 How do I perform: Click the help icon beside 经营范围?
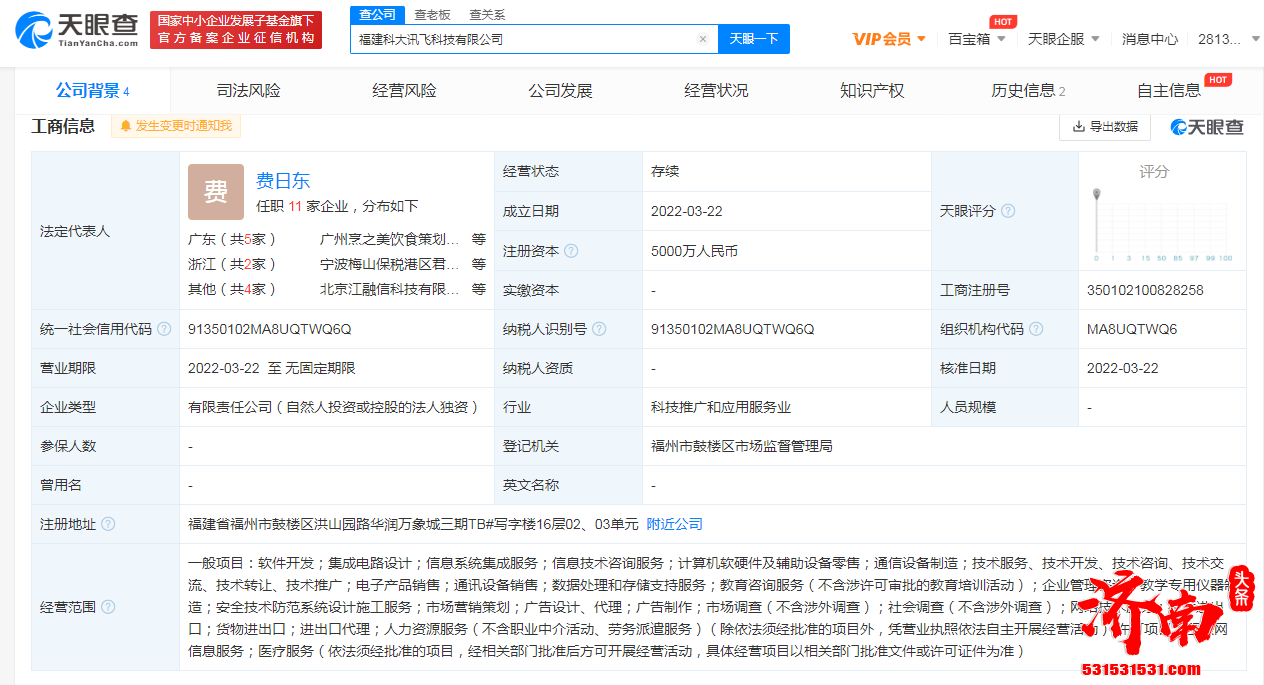(x=109, y=606)
